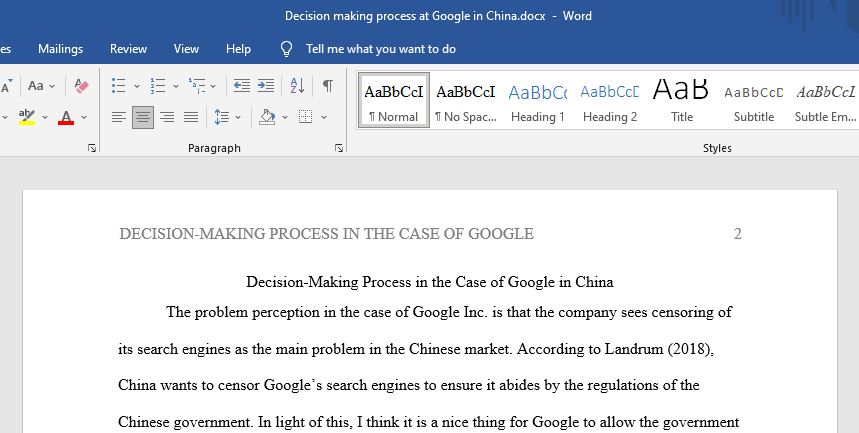Click Decrease Indent icon
859x433 pixels.
(x=242, y=86)
